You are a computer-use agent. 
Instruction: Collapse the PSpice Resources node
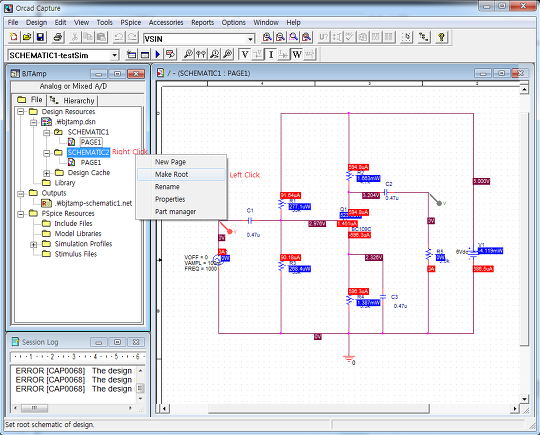21,214
